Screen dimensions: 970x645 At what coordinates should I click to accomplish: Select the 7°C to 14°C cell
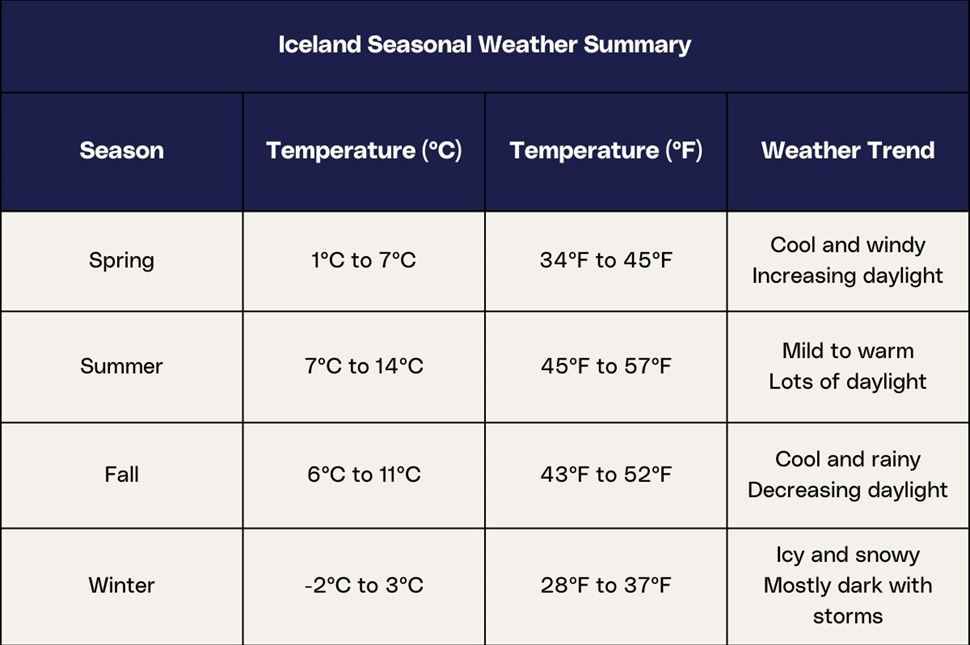click(x=364, y=366)
